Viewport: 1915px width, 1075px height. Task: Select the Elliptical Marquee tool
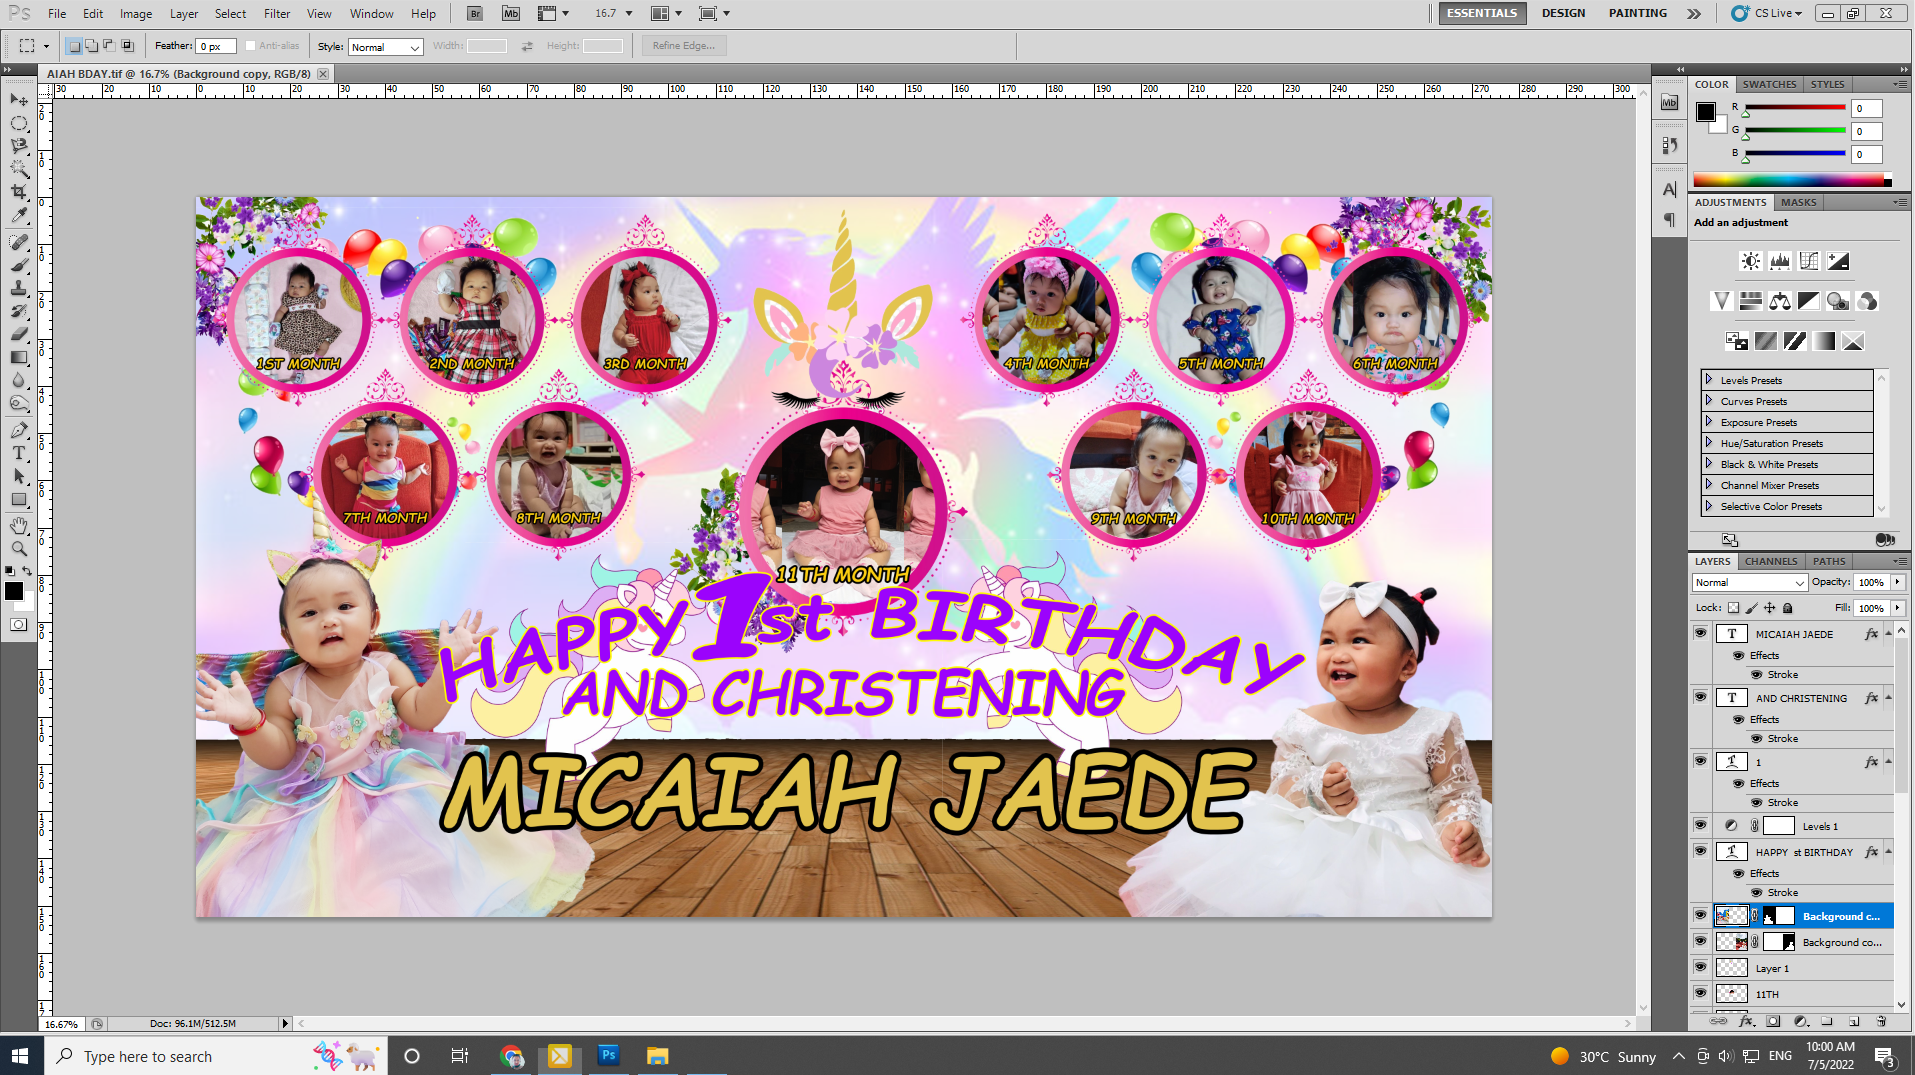tap(19, 123)
